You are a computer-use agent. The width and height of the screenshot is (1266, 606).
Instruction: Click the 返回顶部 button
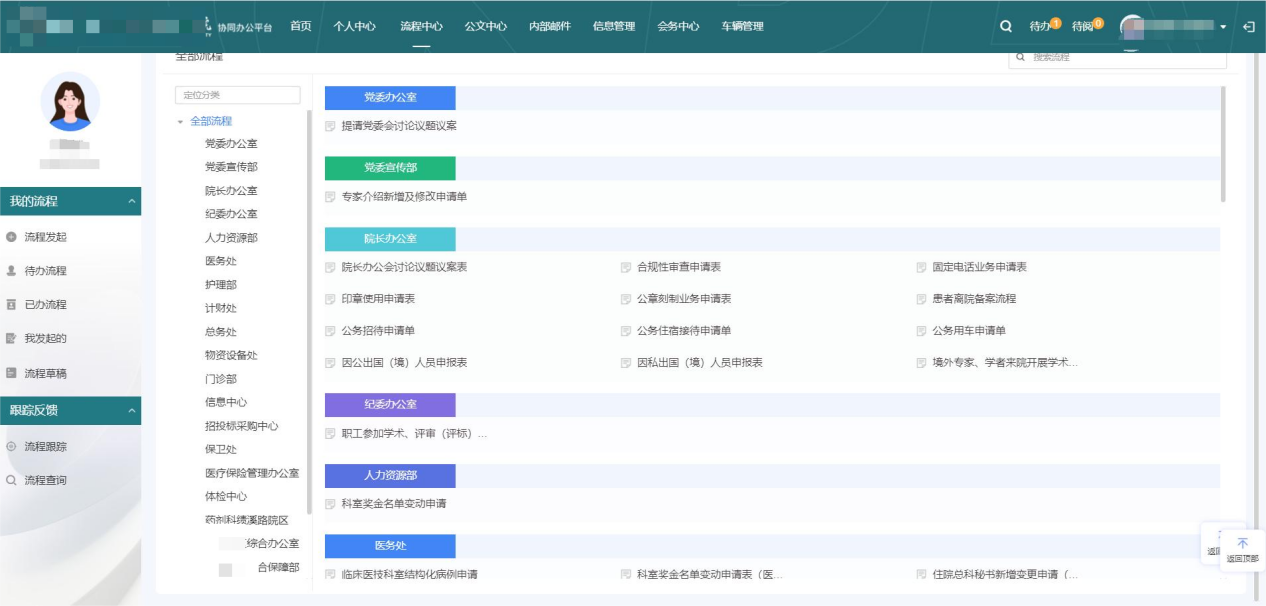pos(1242,549)
